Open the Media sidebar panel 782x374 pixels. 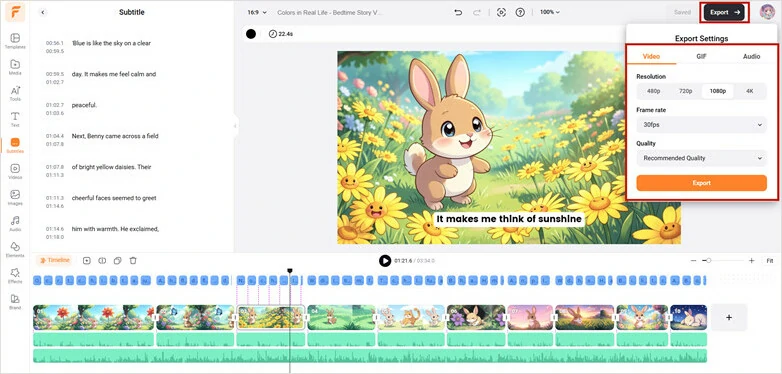[15, 67]
